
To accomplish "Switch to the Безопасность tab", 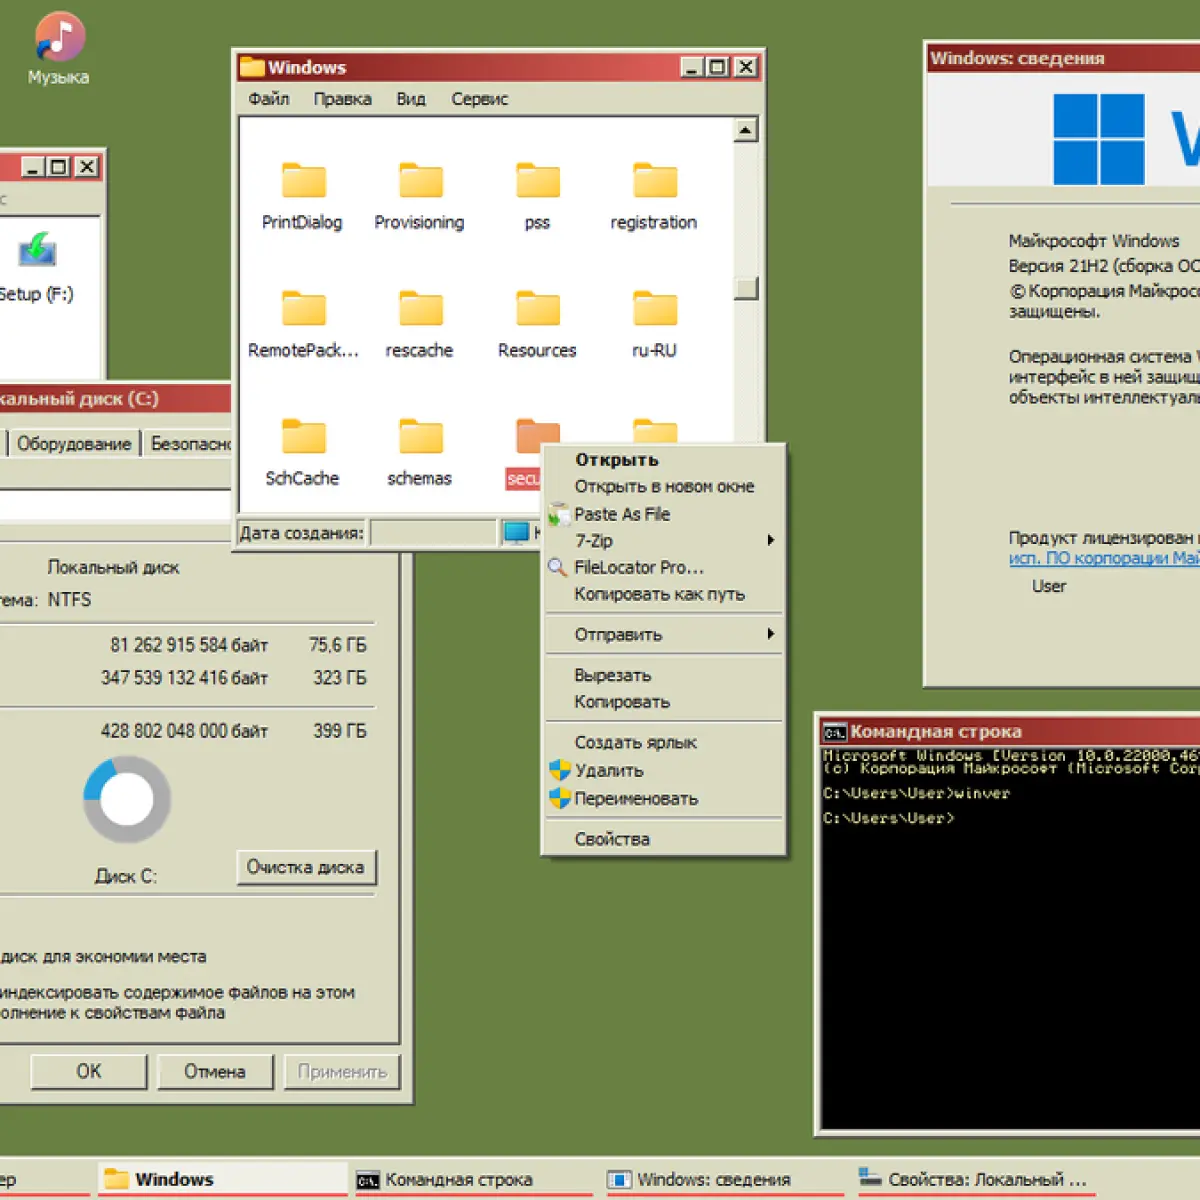I will [x=188, y=444].
